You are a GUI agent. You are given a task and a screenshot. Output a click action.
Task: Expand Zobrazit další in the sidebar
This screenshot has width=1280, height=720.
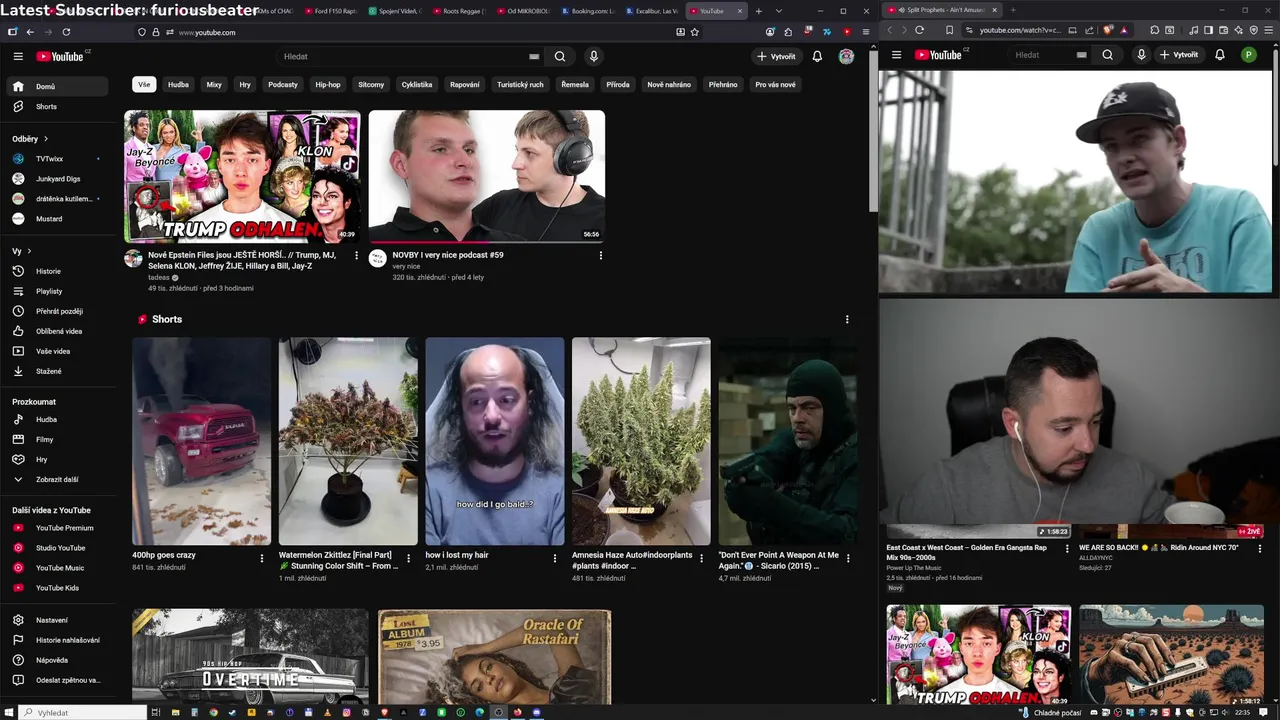[60, 480]
